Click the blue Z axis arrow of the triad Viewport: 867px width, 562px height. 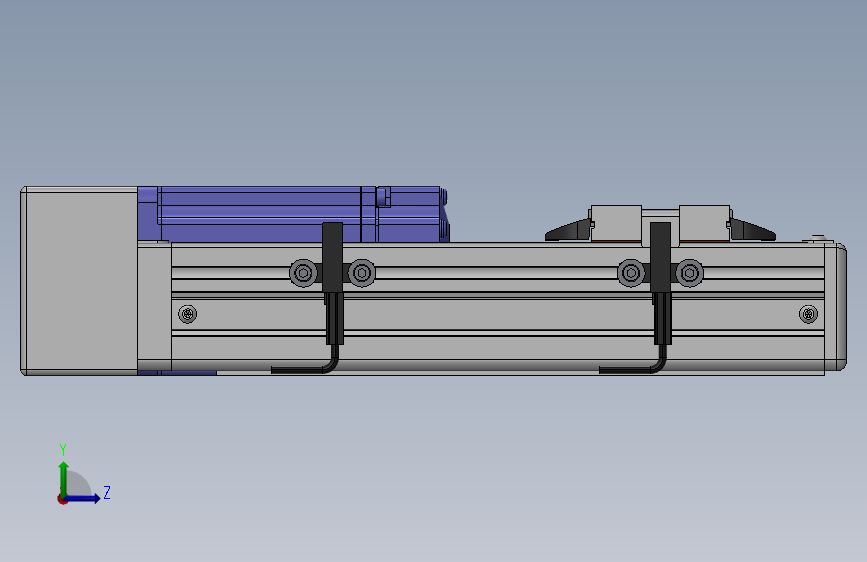coord(83,498)
